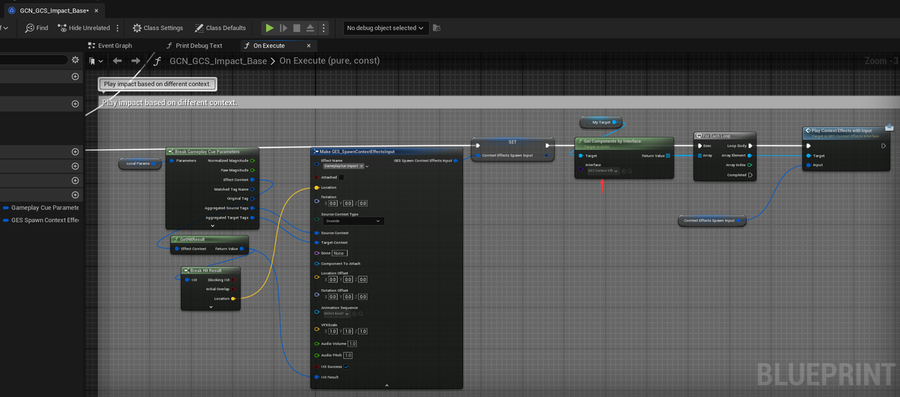Select Gameplay Cue Parameters local variable
Viewport: 900px width, 397px height.
(x=40, y=208)
